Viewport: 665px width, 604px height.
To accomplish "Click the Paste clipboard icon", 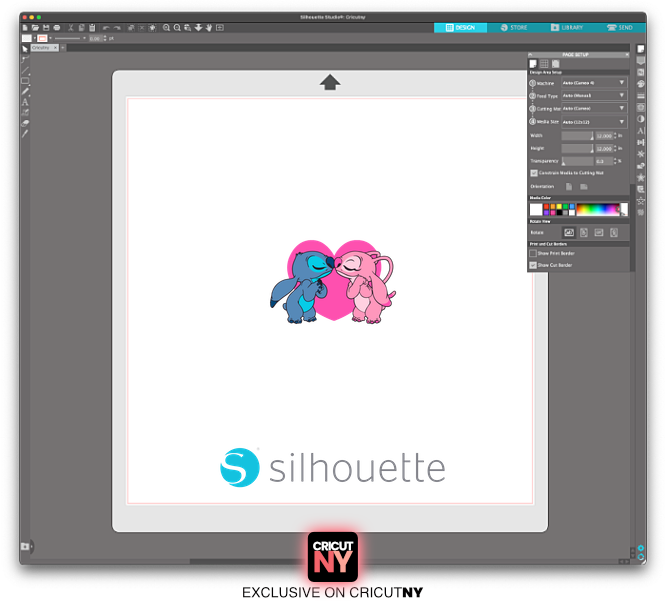I will tap(92, 28).
